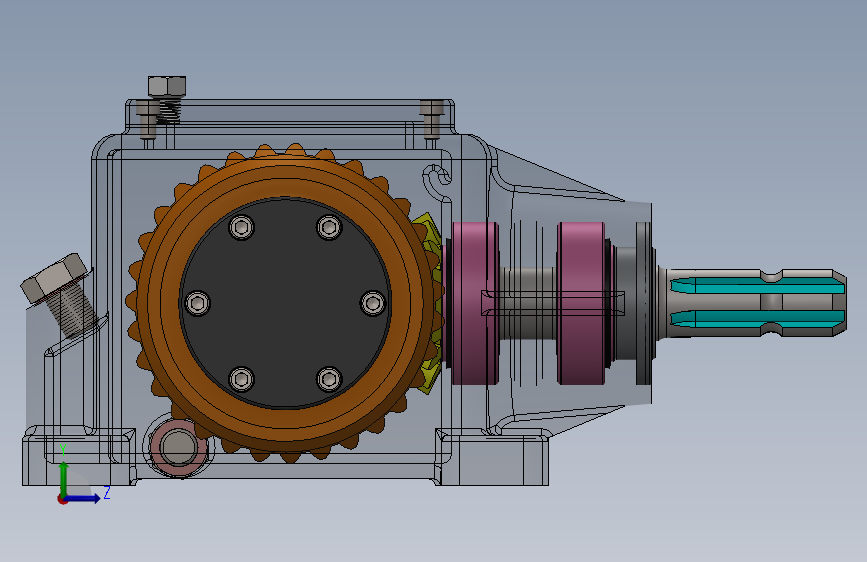Select the pink bearing at the housing bottom

(178, 448)
